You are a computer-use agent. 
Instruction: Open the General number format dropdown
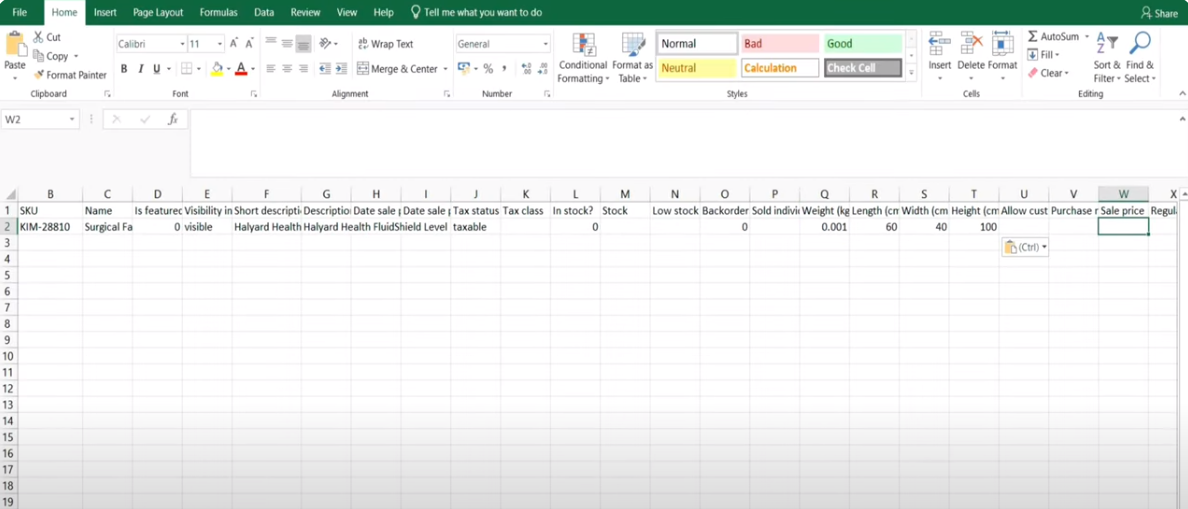coord(546,44)
